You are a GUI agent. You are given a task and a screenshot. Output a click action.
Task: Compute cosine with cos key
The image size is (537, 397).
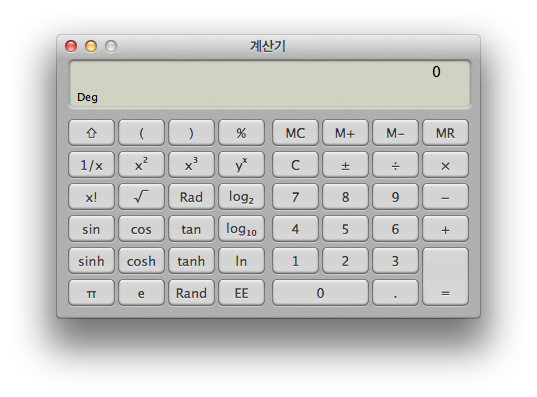141,229
